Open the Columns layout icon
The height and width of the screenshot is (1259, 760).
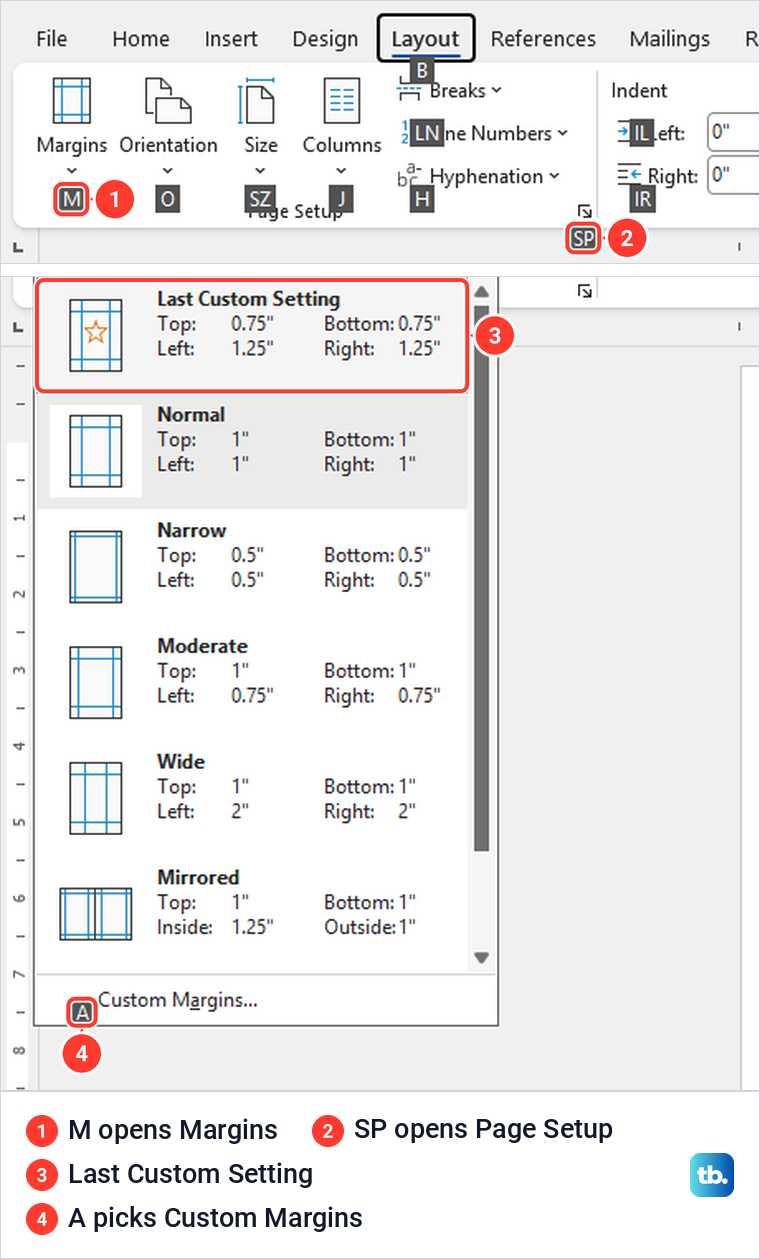[342, 101]
